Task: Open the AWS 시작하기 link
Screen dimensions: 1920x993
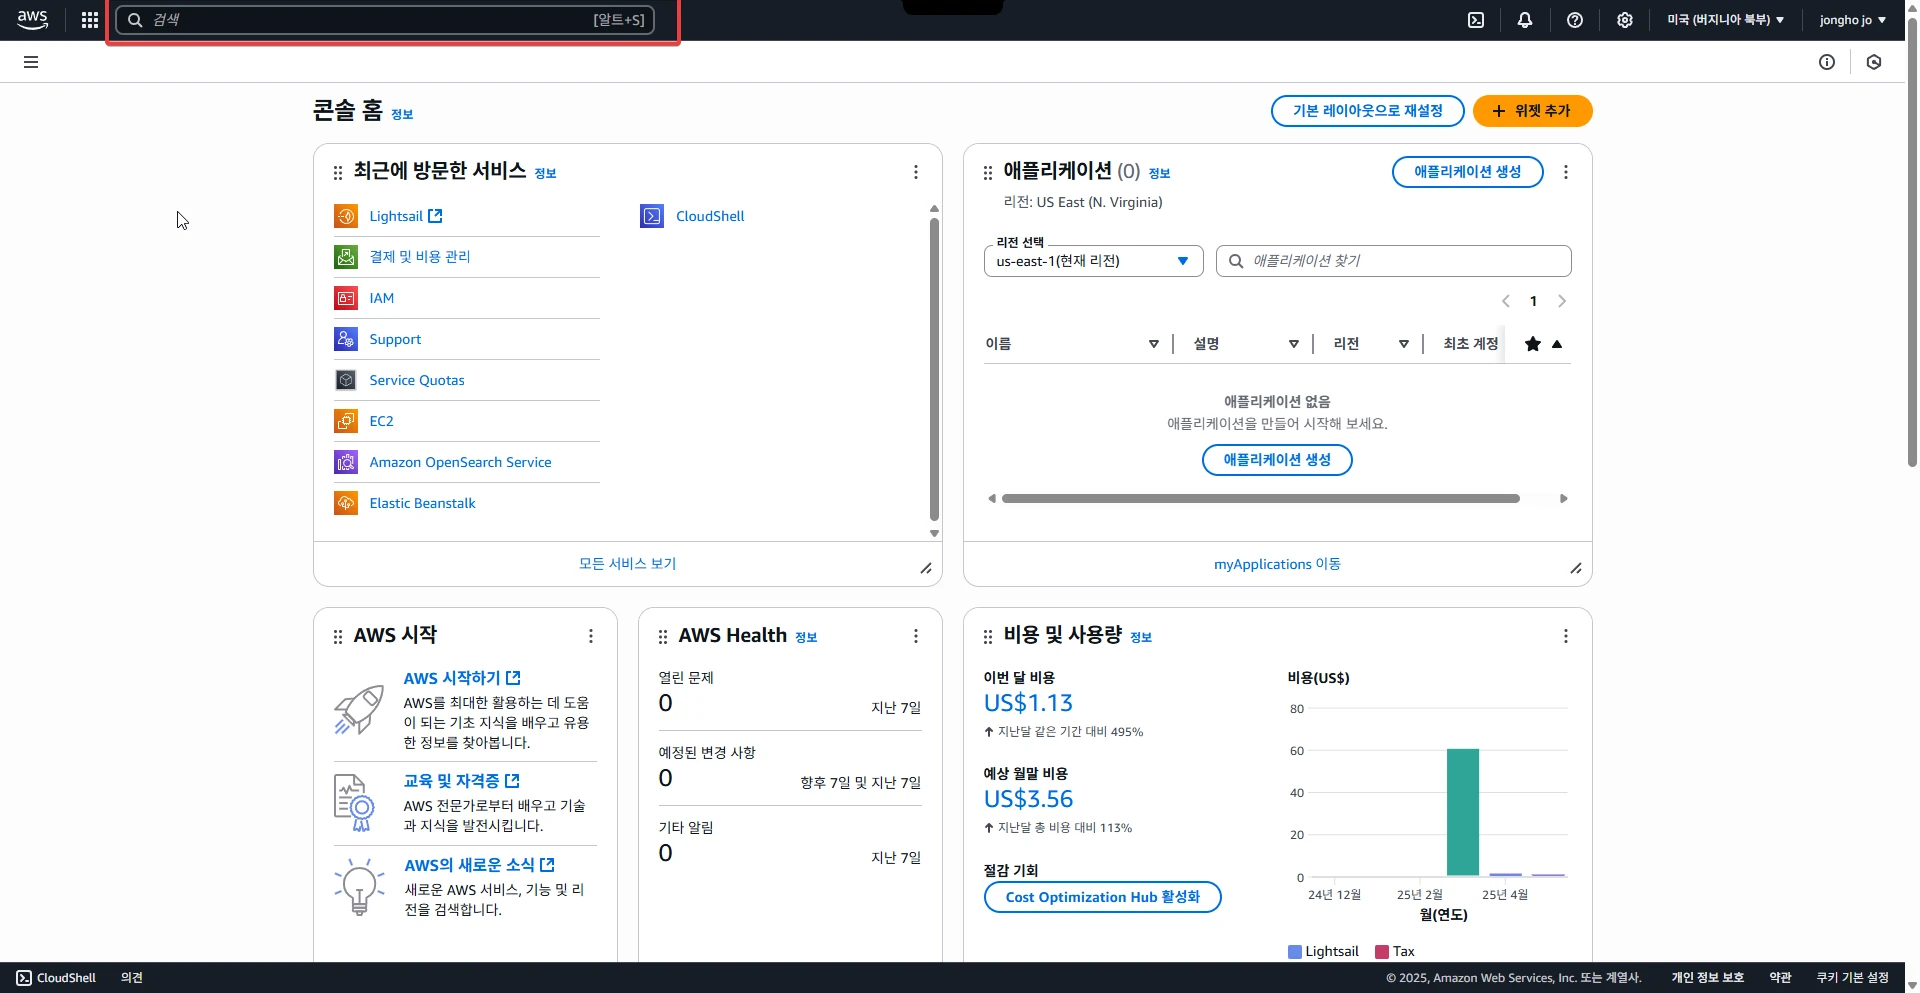Action: pyautogui.click(x=462, y=678)
